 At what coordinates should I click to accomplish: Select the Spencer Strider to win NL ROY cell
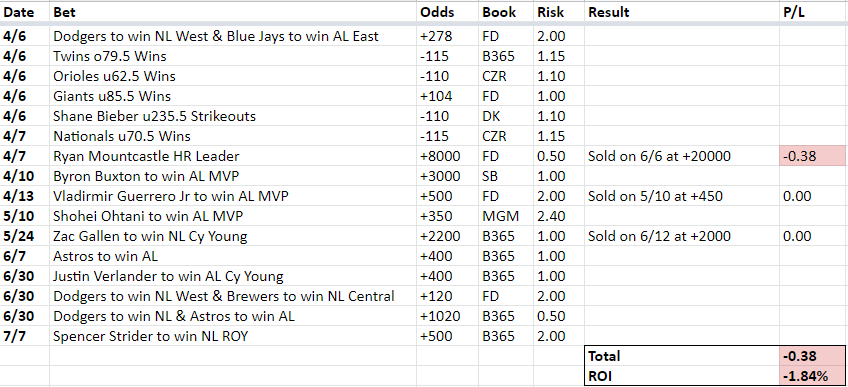tap(233, 336)
